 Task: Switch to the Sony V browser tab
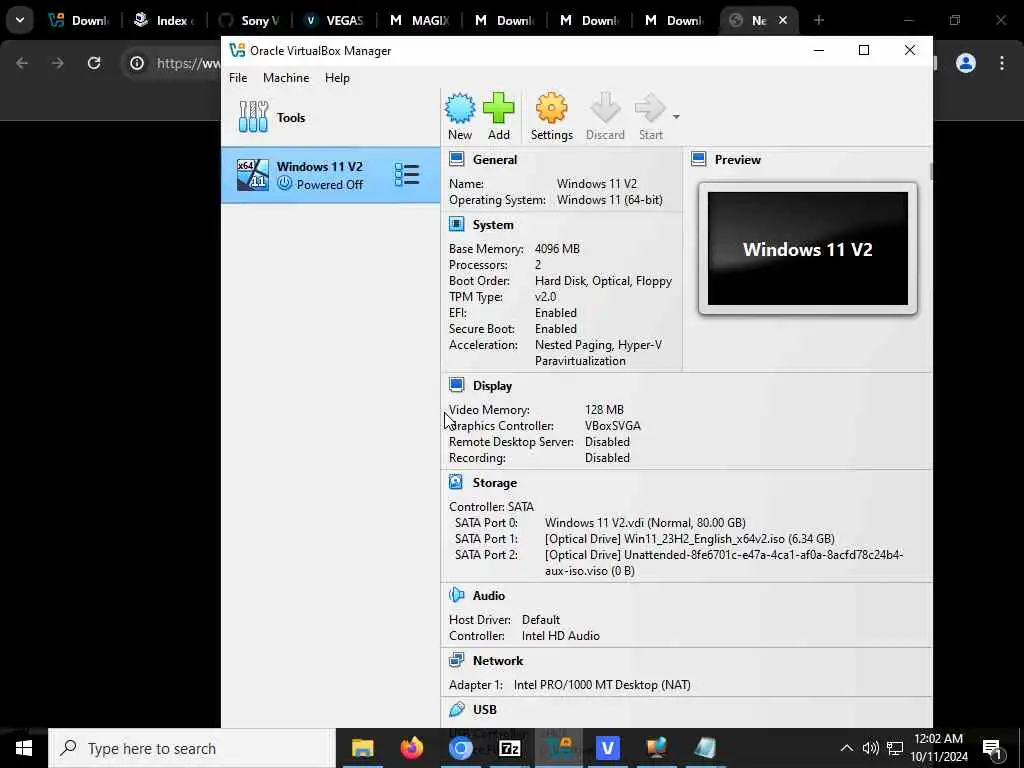tap(249, 20)
